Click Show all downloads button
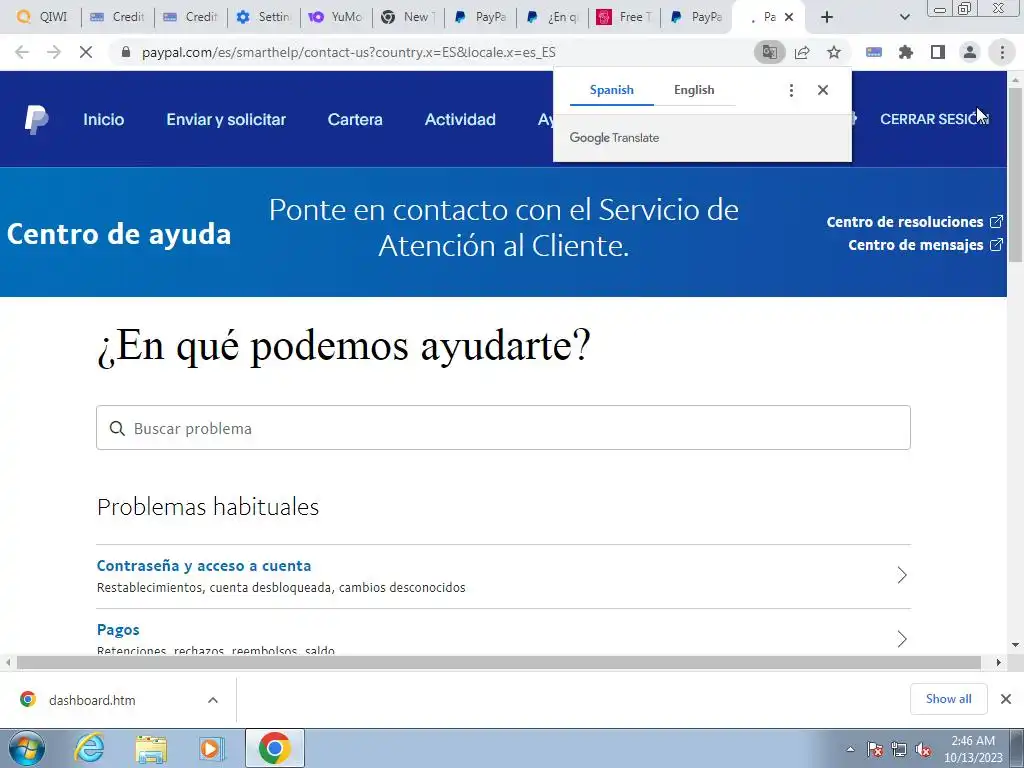This screenshot has height=768, width=1024. pyautogui.click(x=948, y=699)
